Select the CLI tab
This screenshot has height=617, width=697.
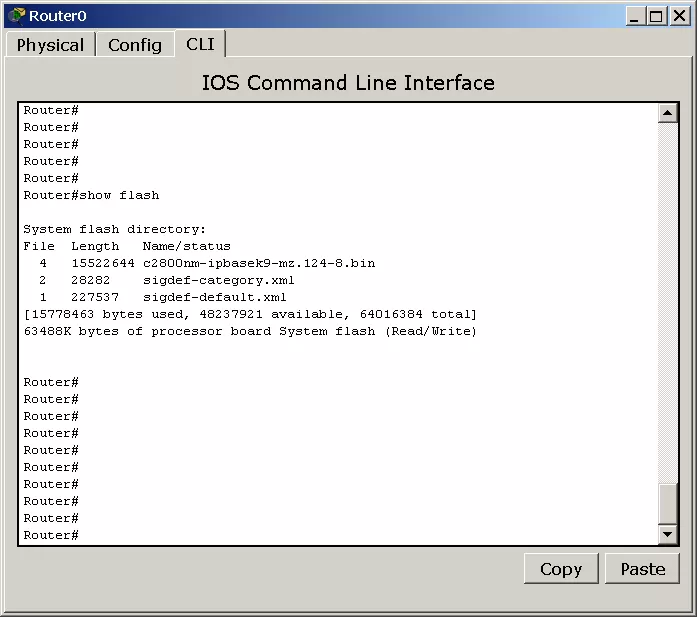[200, 44]
